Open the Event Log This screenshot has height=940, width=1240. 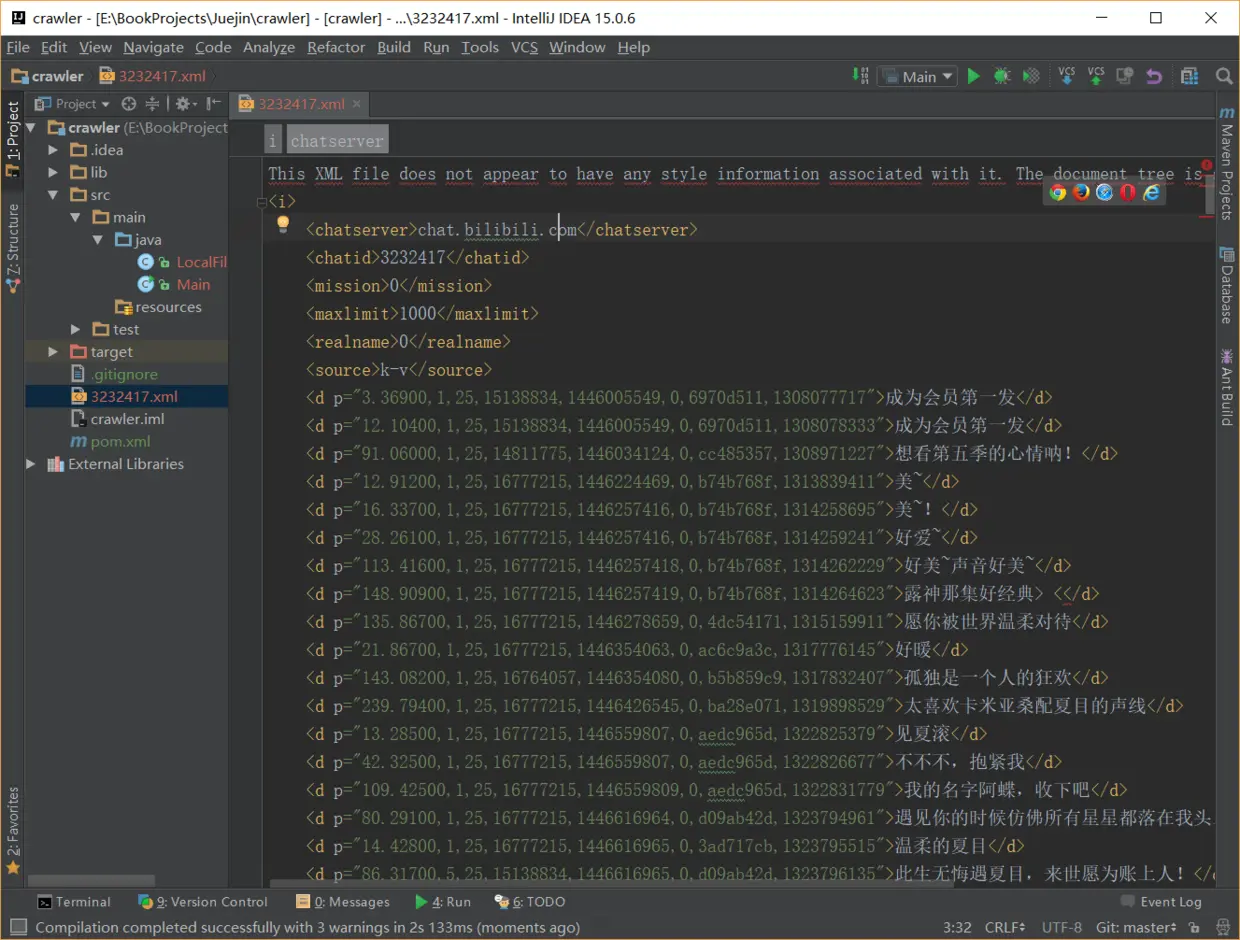[1162, 901]
